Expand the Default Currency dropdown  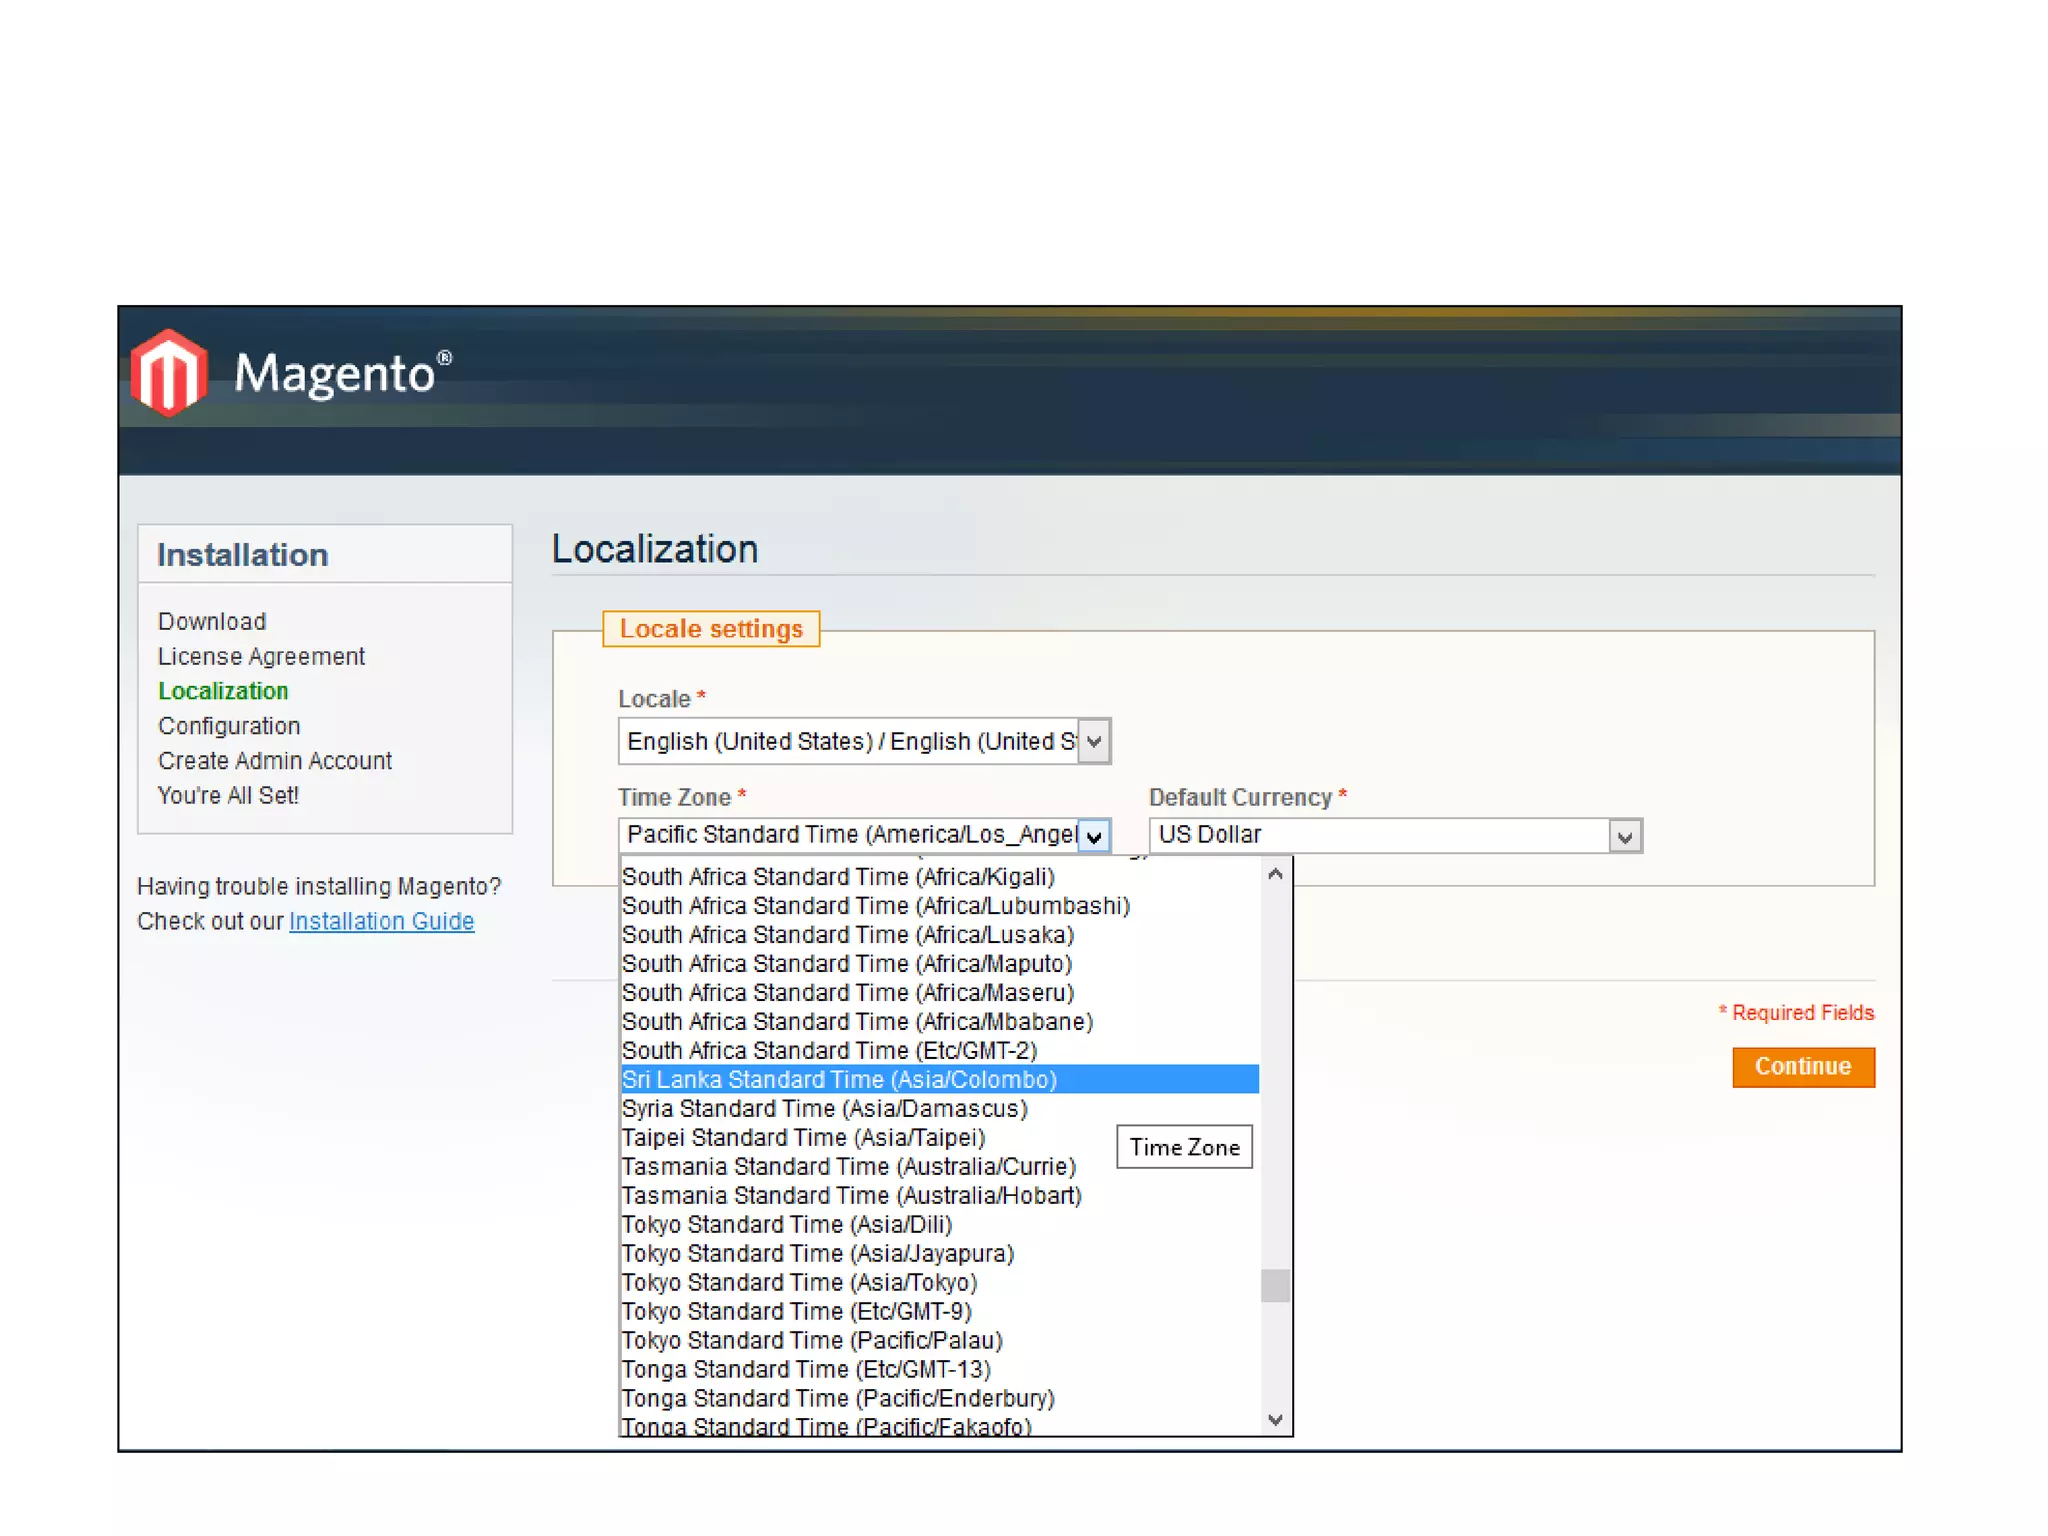click(1624, 836)
